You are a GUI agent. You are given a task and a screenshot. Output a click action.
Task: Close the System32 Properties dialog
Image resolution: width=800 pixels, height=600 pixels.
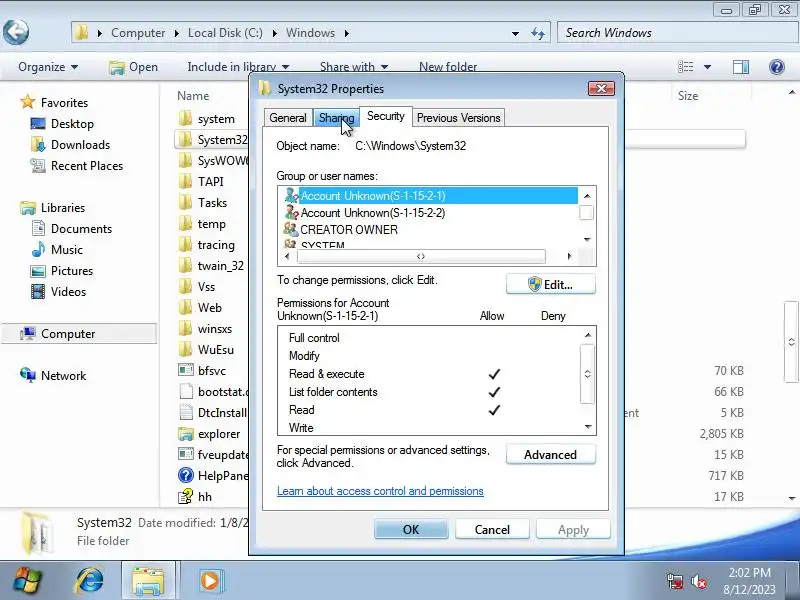coord(601,89)
